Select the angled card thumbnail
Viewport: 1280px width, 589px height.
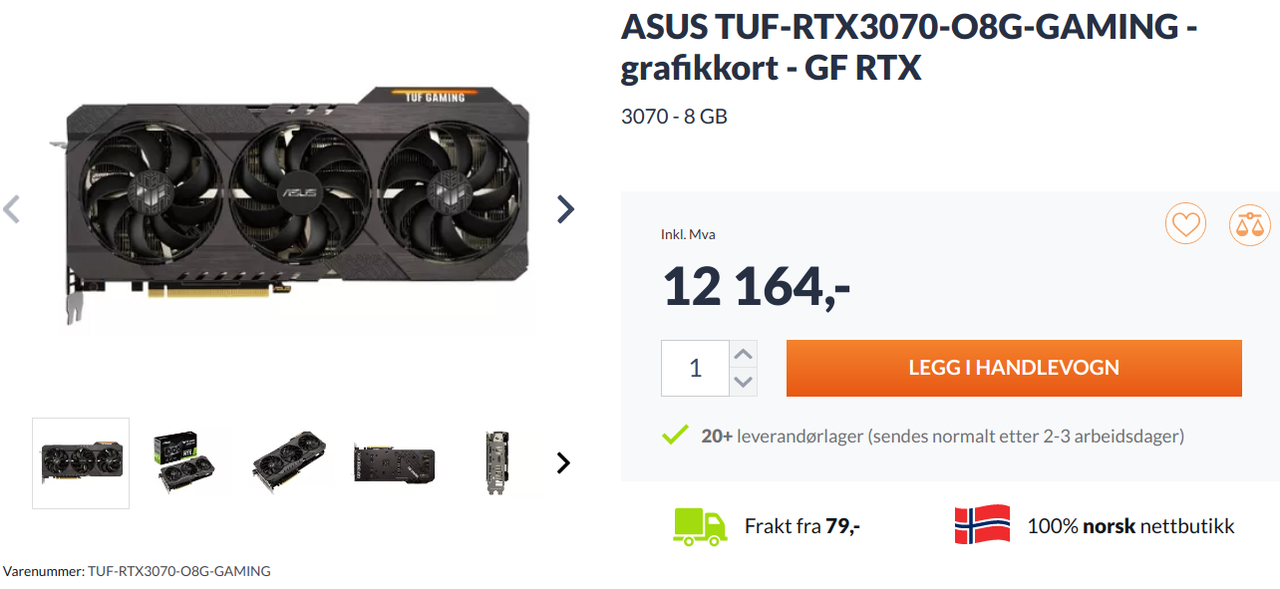tap(289, 463)
